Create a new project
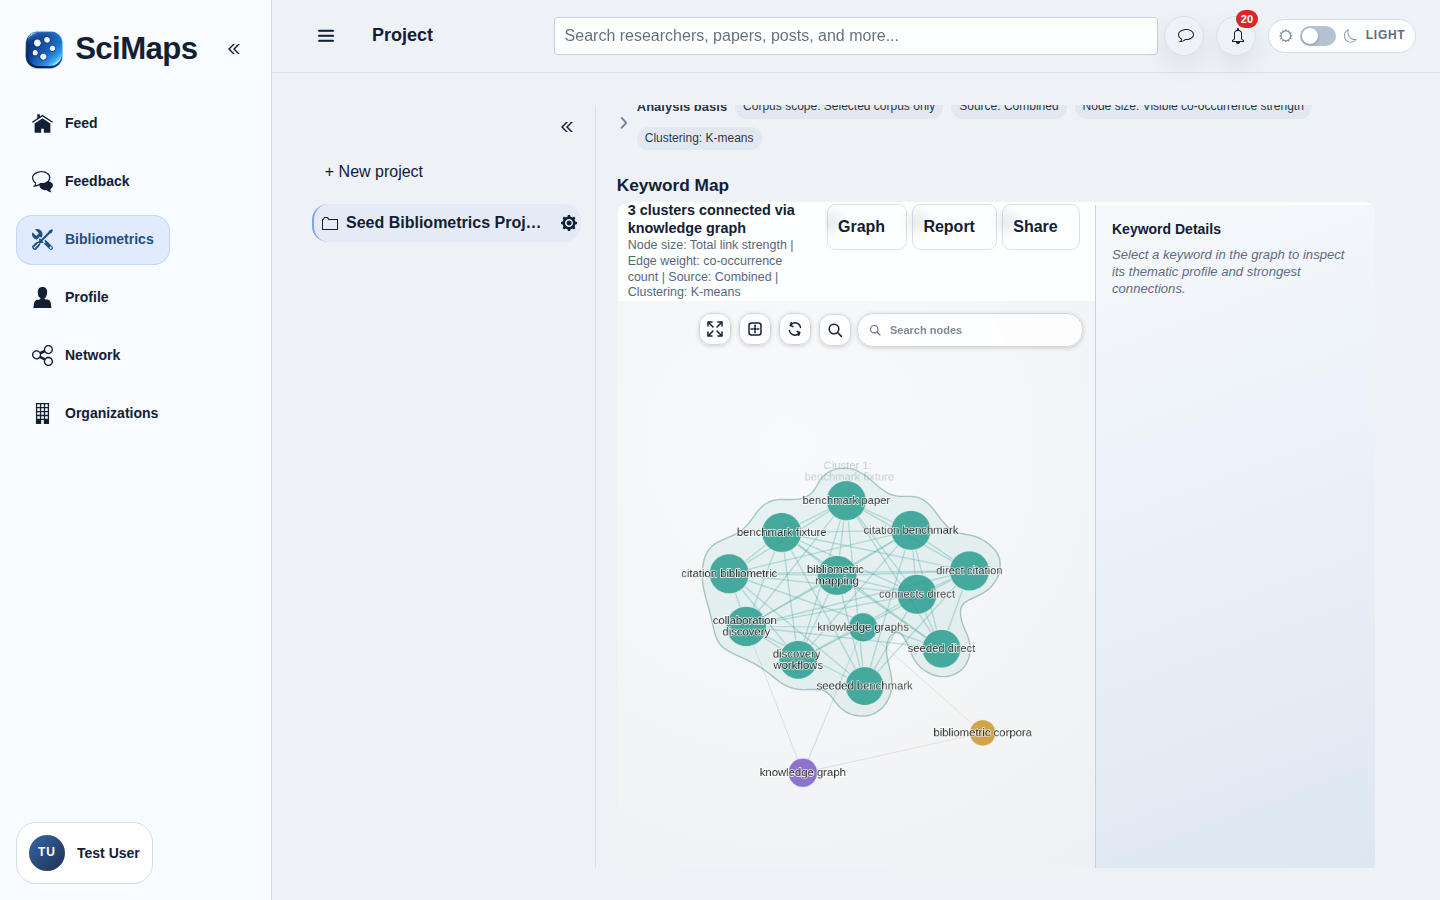Screen dimensions: 1440x900 click(x=374, y=172)
